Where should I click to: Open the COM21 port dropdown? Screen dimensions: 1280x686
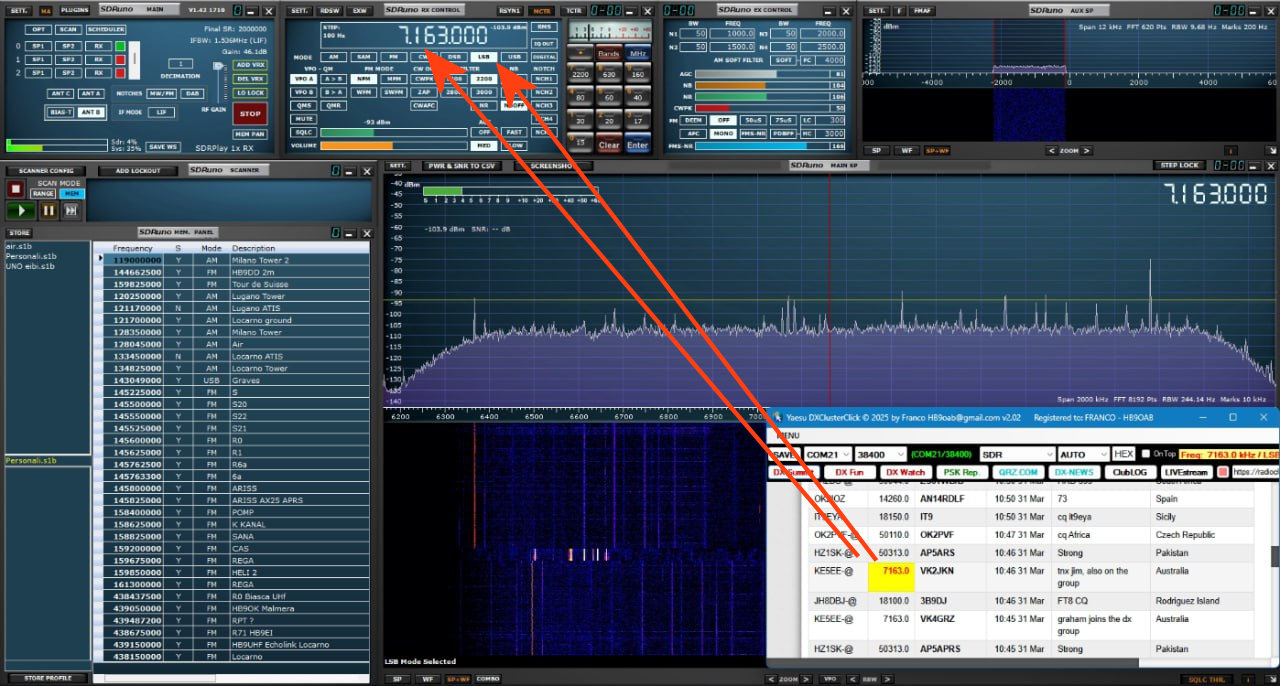828,454
